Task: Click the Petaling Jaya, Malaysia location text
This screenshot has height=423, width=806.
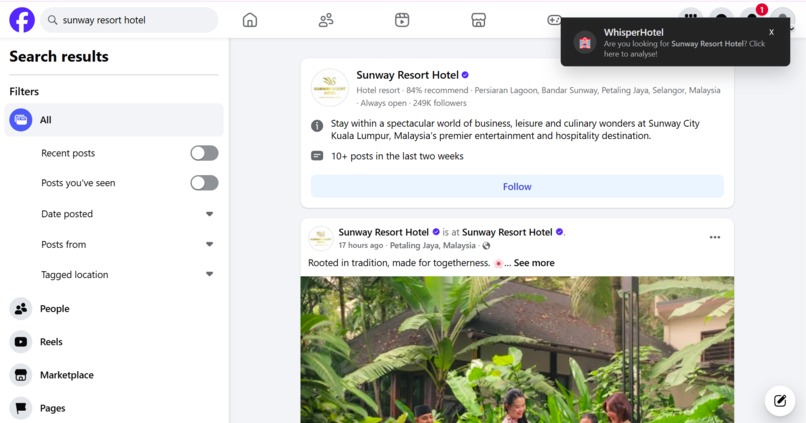Action: click(432, 246)
